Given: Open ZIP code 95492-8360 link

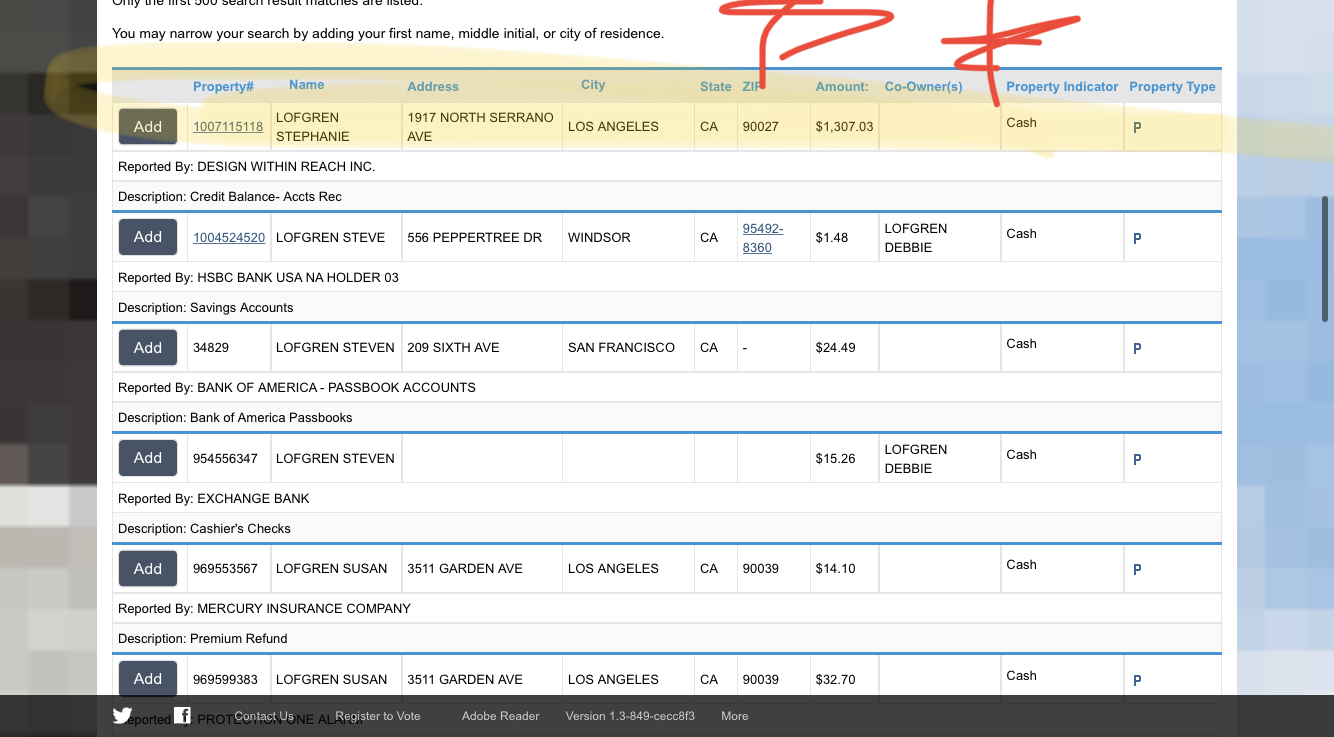Looking at the screenshot, I should pos(763,238).
